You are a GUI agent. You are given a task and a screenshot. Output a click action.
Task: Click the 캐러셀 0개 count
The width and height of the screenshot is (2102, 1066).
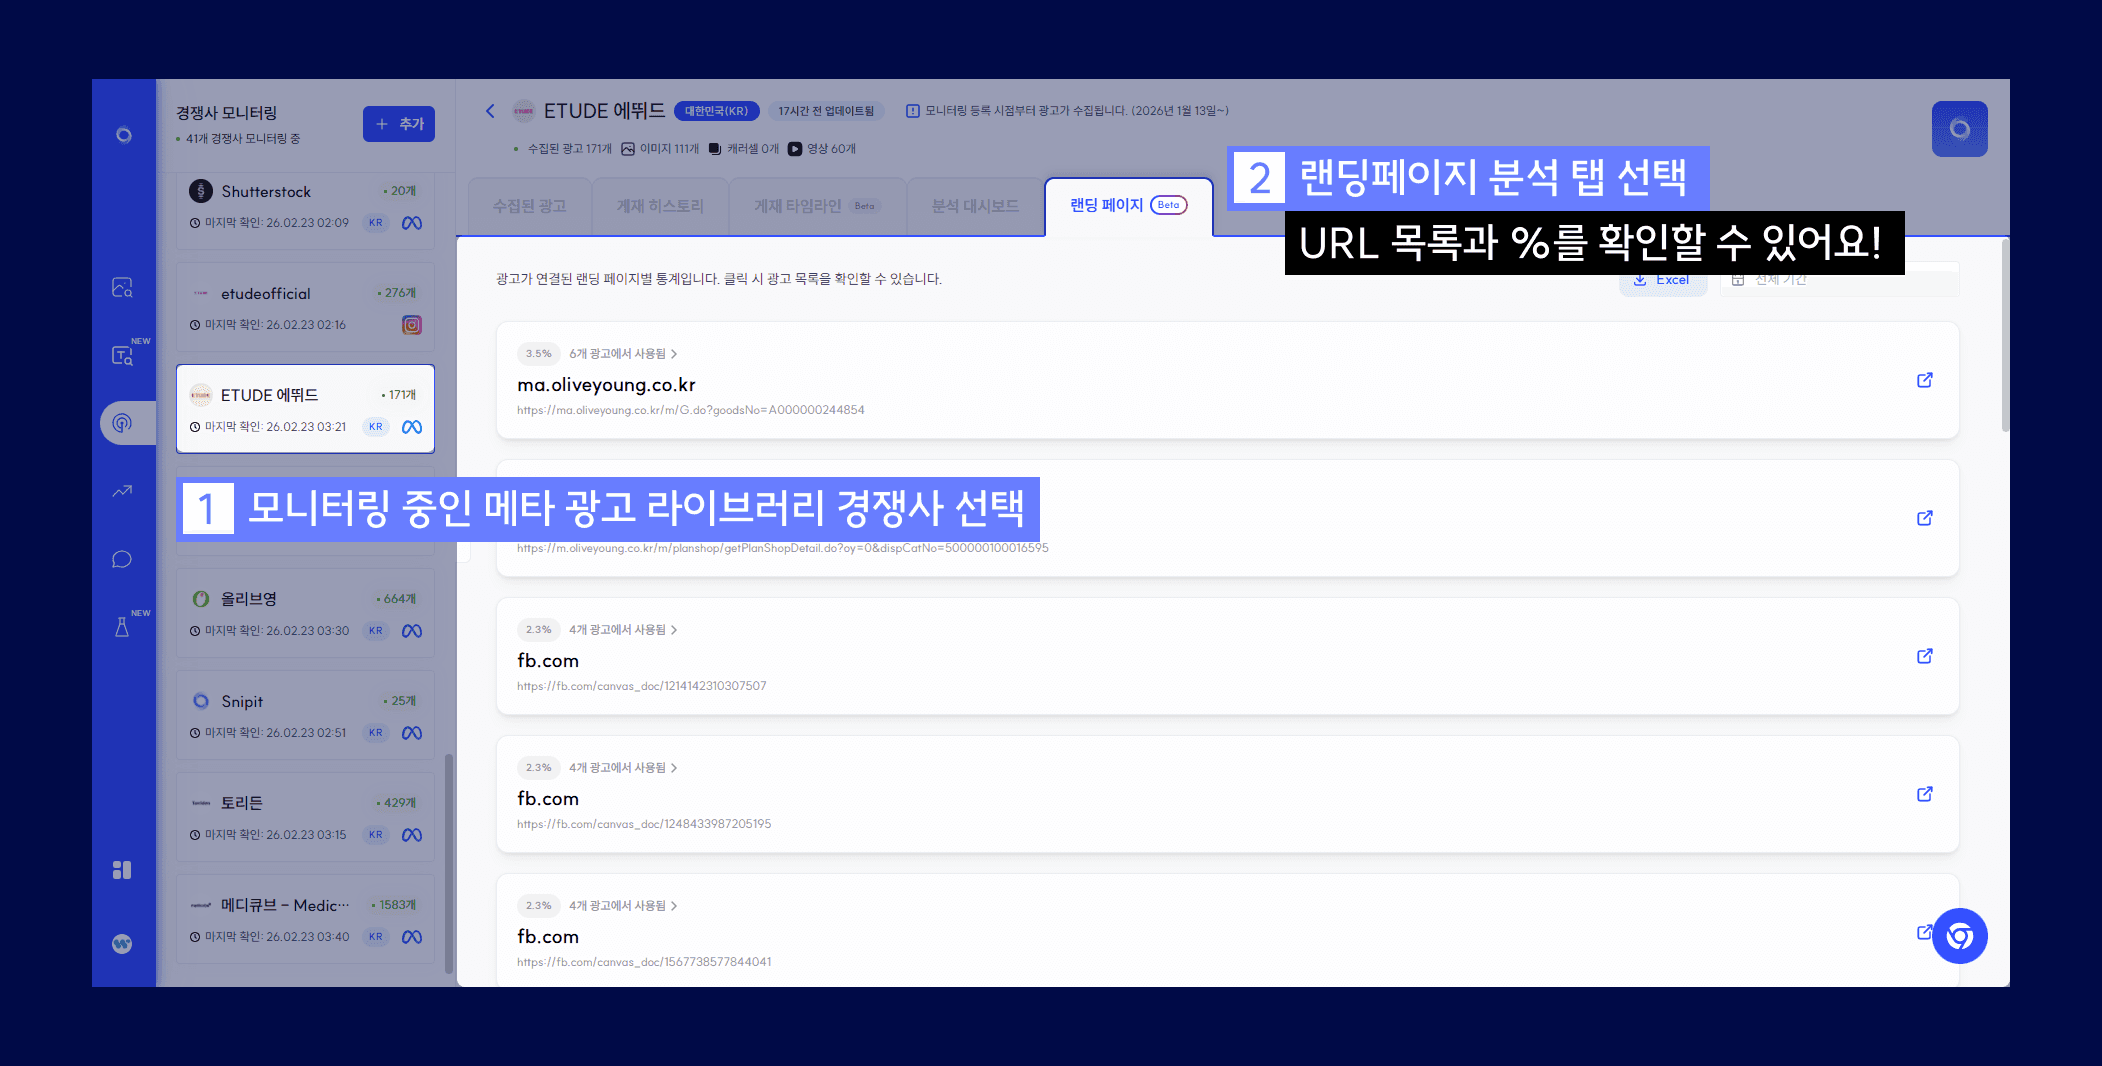pos(743,149)
